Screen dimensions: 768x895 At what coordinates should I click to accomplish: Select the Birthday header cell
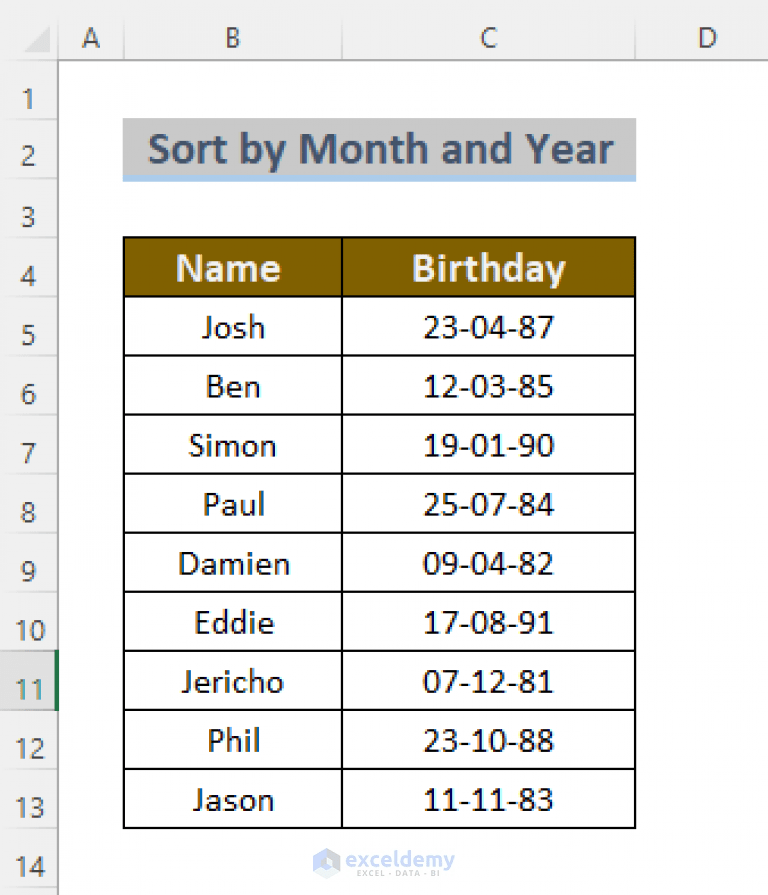[488, 267]
